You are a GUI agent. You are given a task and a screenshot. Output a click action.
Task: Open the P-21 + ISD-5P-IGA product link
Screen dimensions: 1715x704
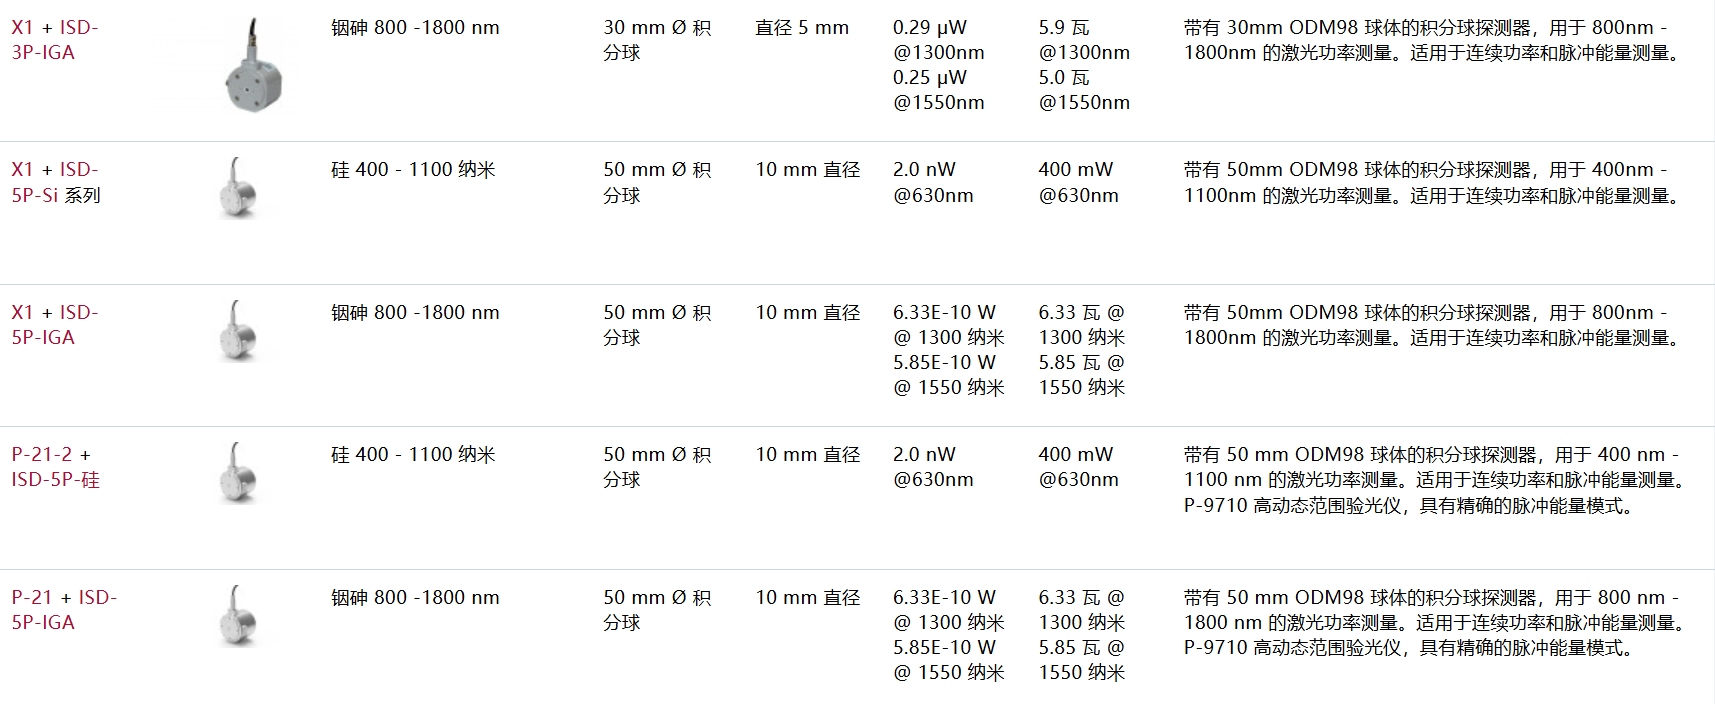64,610
